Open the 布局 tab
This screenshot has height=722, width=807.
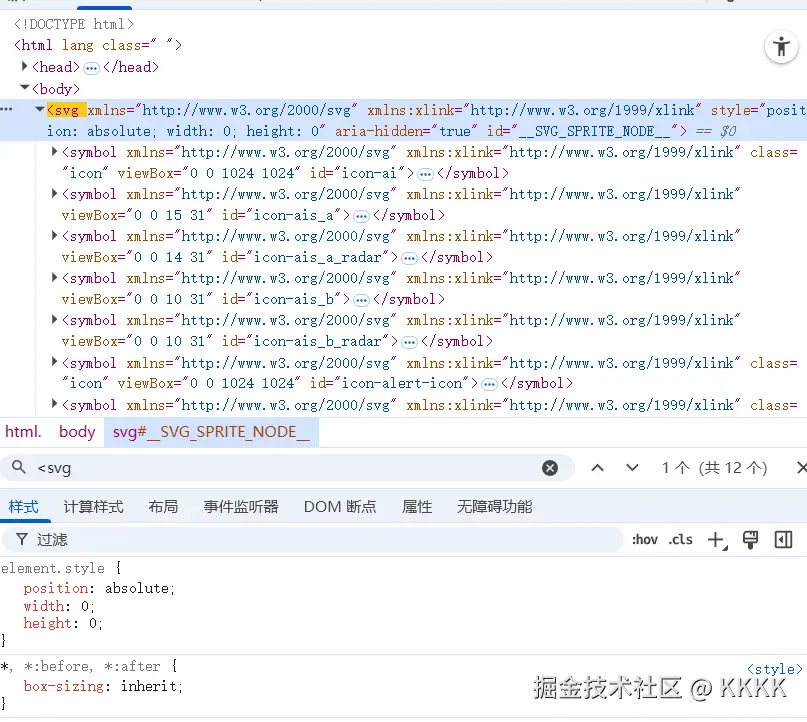pos(163,507)
